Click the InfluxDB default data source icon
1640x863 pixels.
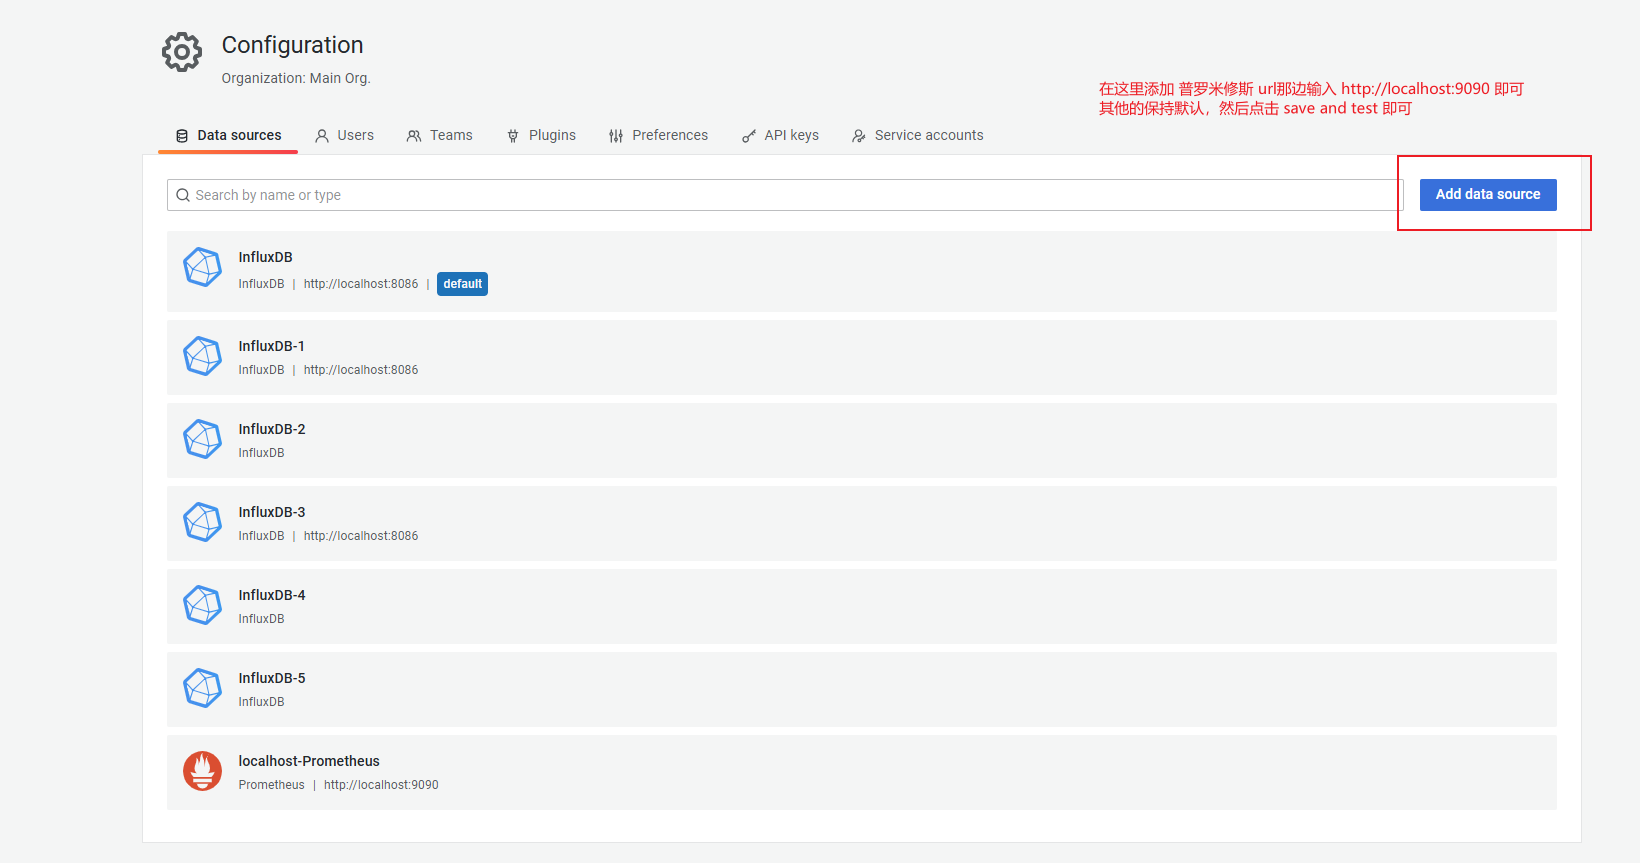coord(202,267)
